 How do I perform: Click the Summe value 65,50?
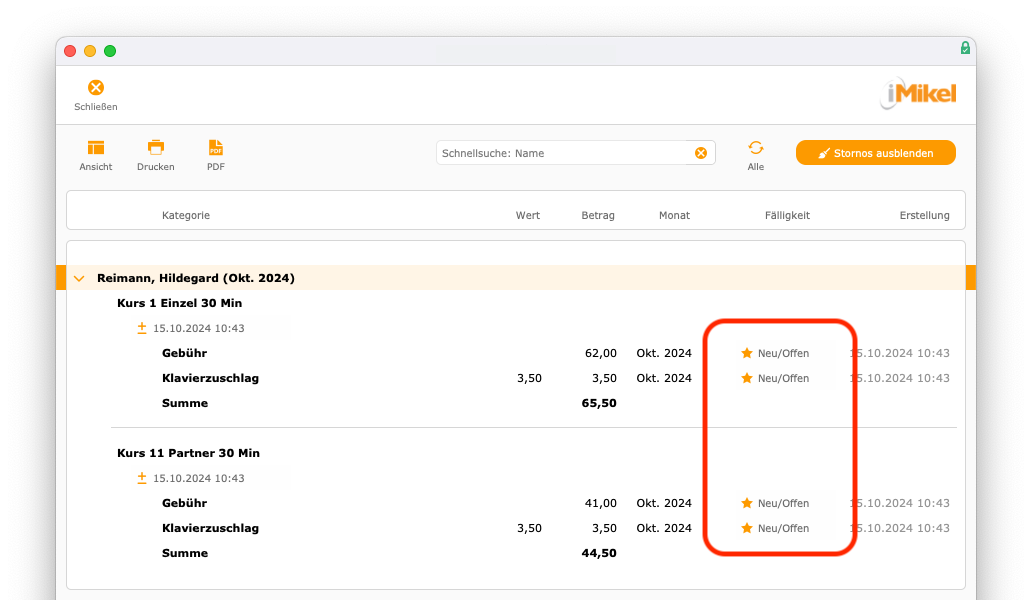599,403
